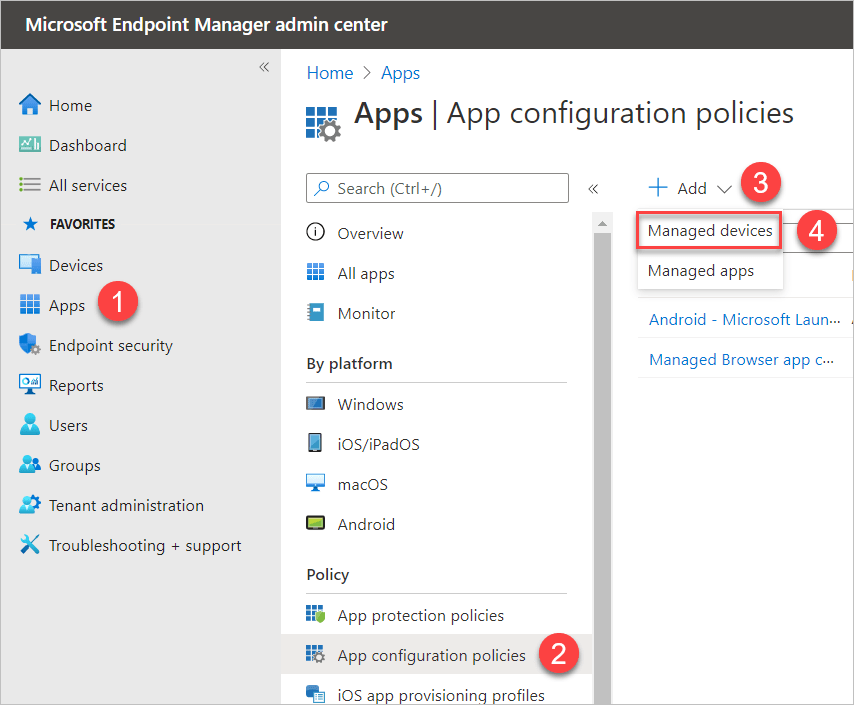Collapse the Apps blade menu pane

(593, 189)
